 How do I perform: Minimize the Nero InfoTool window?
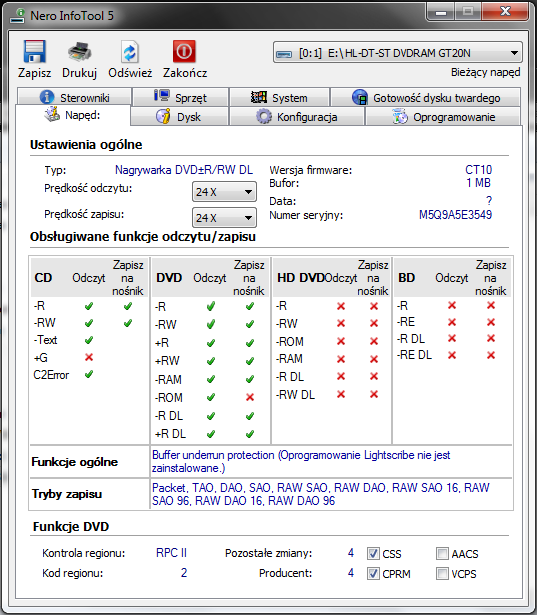[441, 12]
